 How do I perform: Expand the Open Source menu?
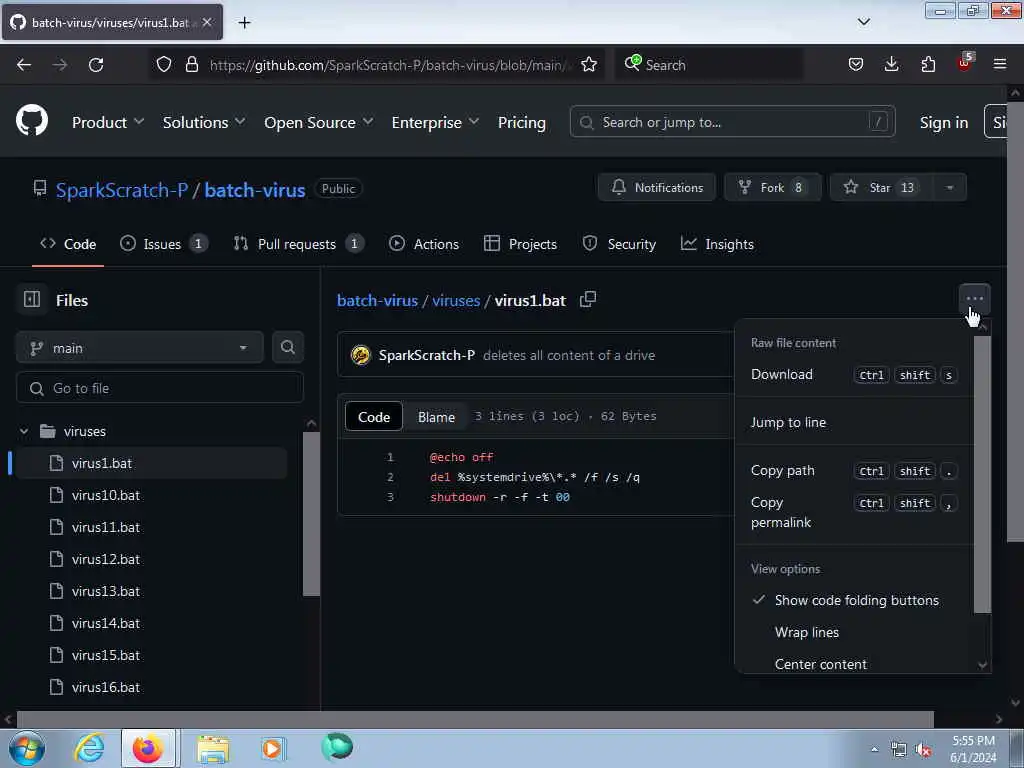319,122
